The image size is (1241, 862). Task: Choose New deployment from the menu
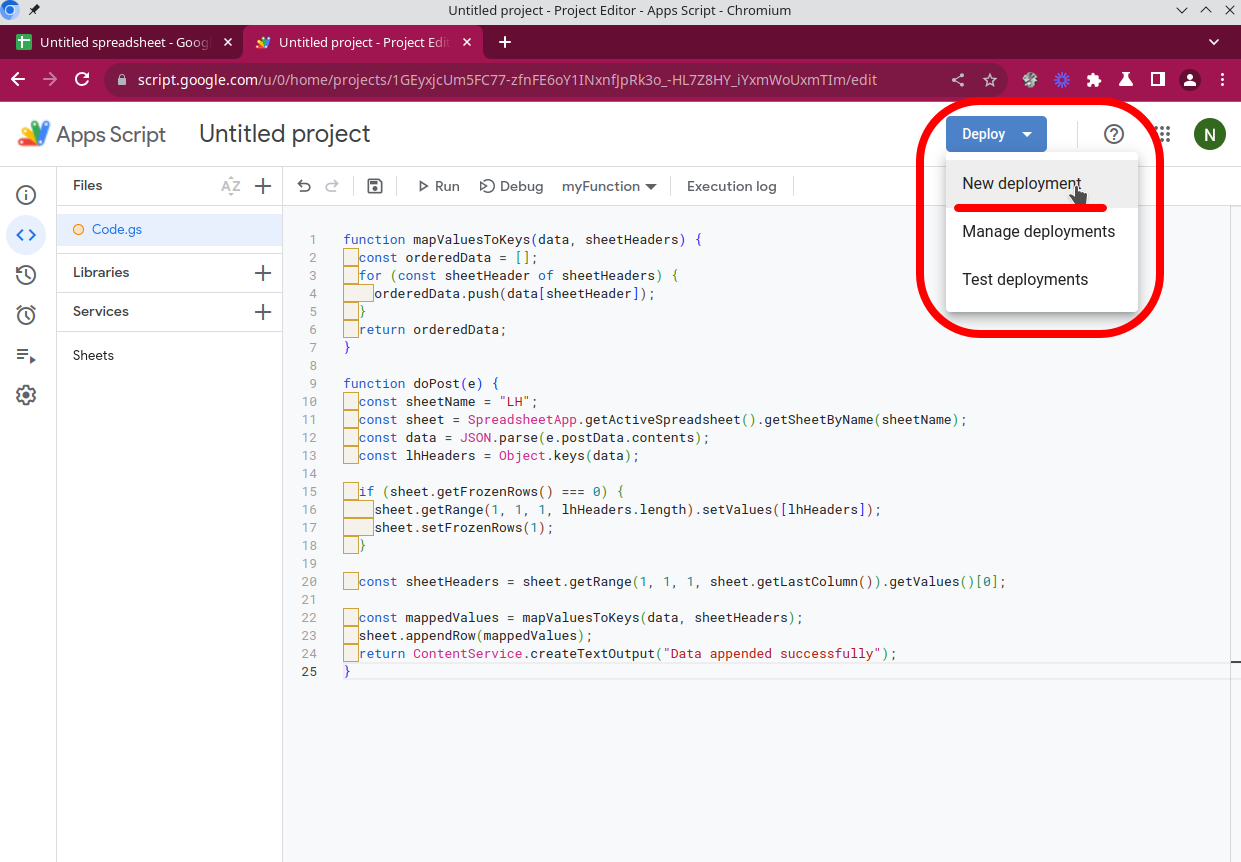(1042, 184)
